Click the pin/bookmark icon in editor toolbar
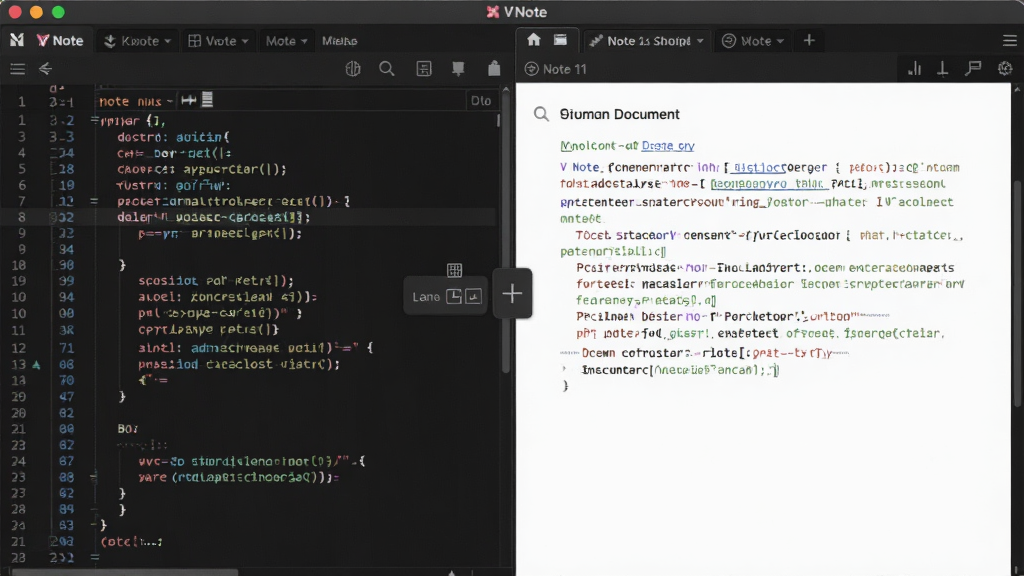Image resolution: width=1024 pixels, height=576 pixels. [x=458, y=69]
